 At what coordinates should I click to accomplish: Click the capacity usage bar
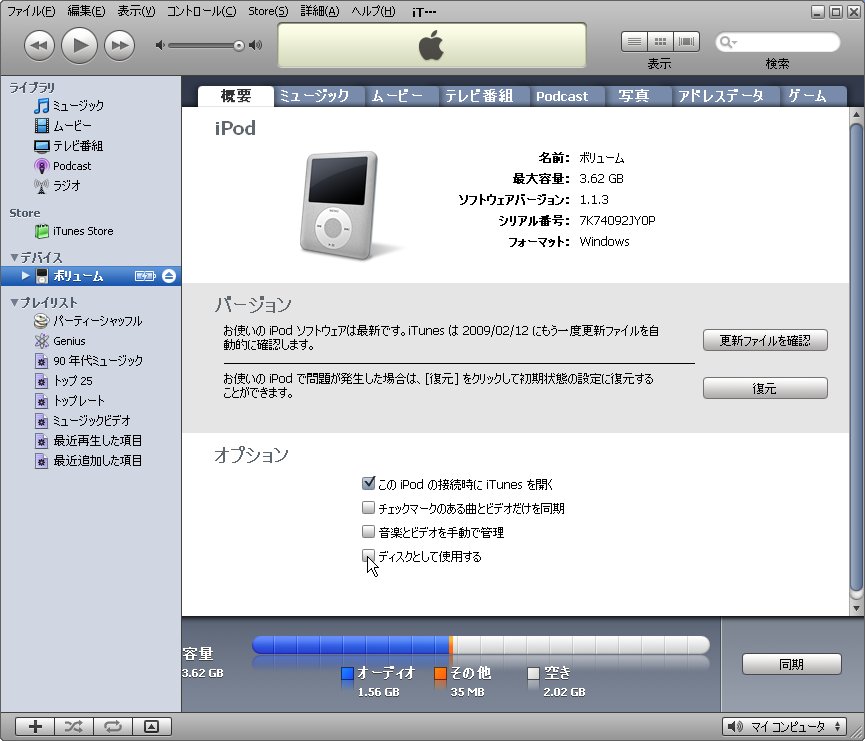click(480, 644)
